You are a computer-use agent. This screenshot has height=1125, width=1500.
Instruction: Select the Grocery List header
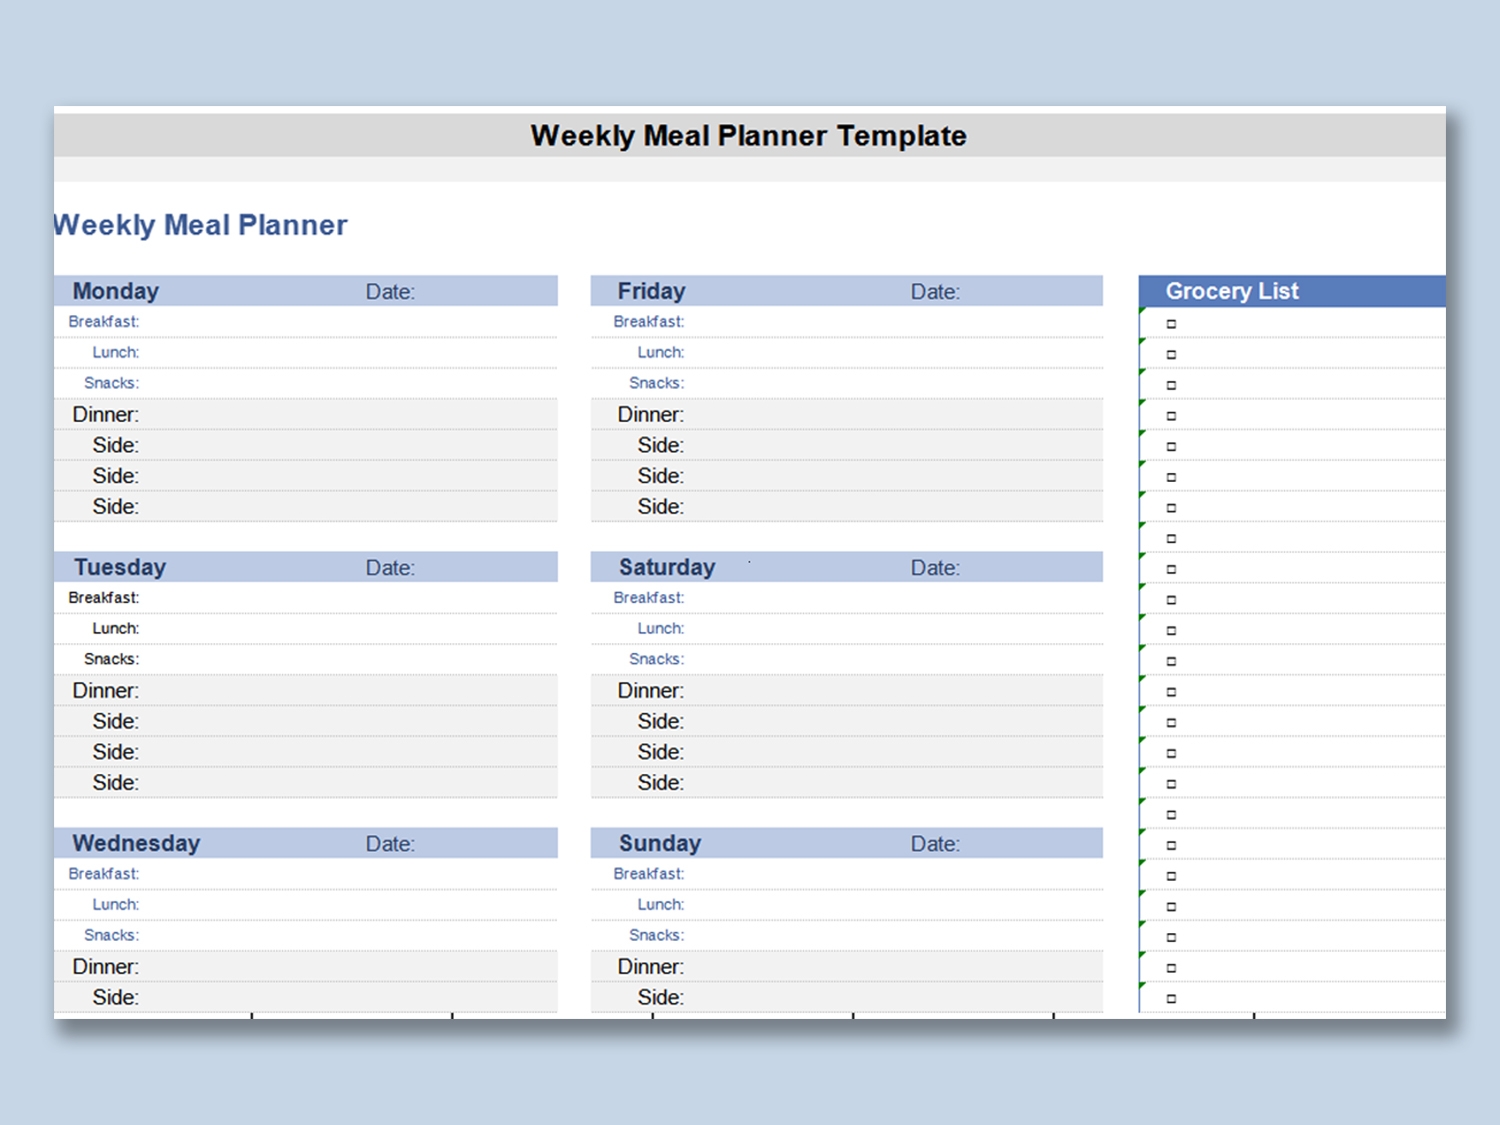click(1232, 292)
